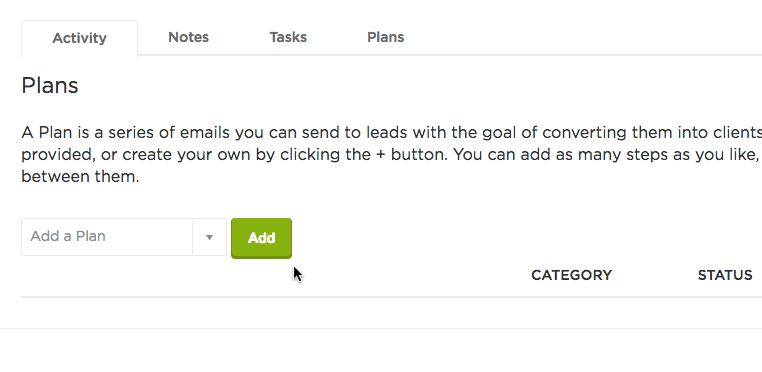This screenshot has height=372, width=762.
Task: Switch to the Tasks tab
Action: click(288, 37)
